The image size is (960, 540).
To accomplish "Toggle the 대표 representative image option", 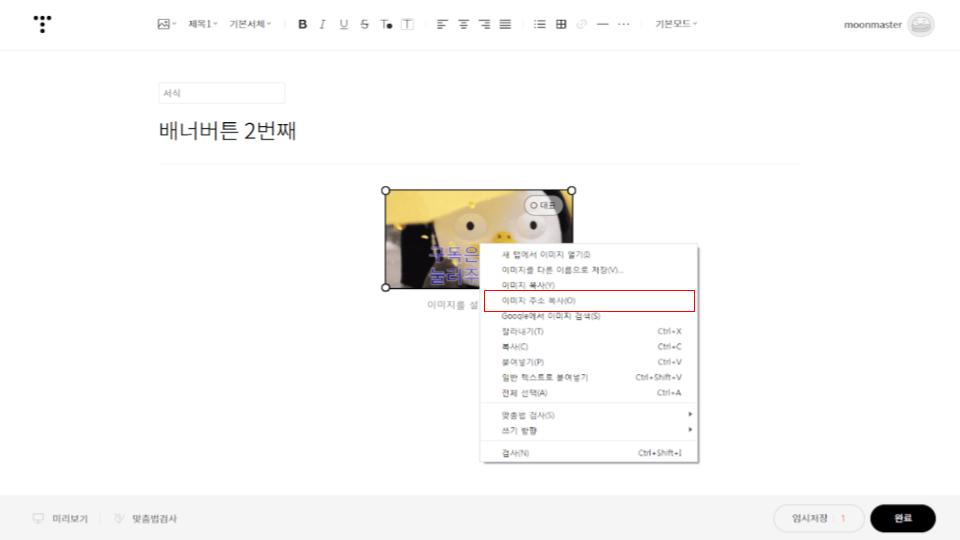I will (542, 205).
